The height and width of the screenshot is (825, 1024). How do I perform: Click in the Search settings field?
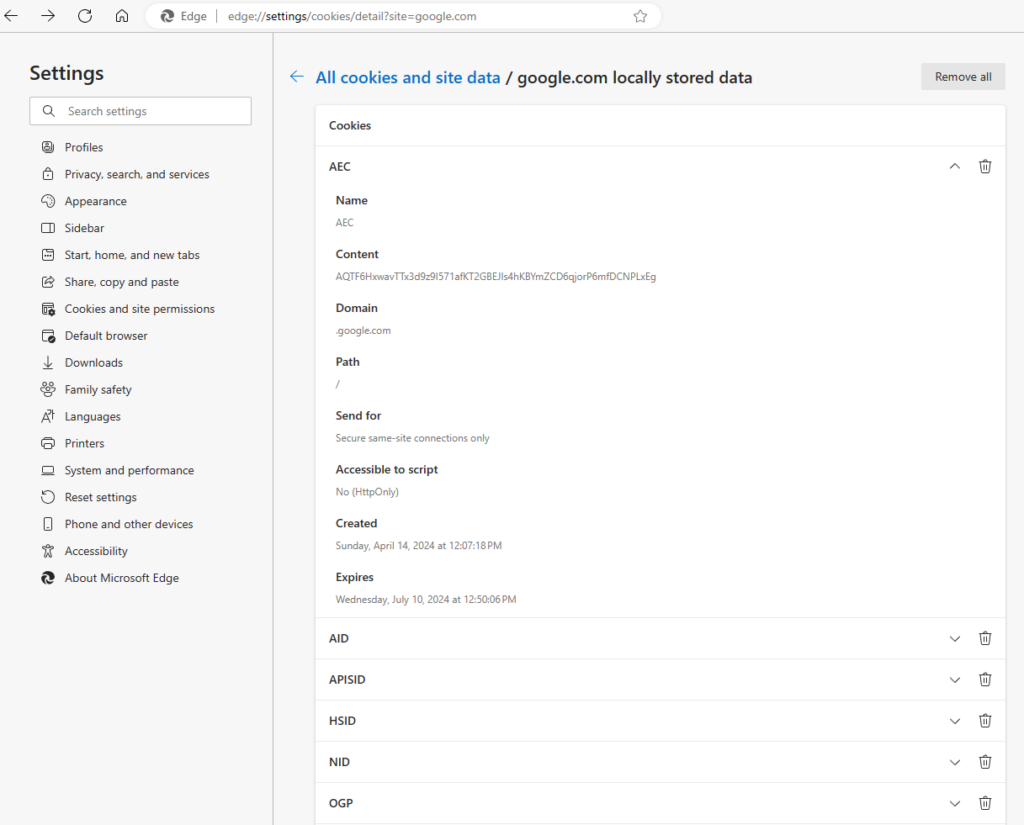pos(140,111)
